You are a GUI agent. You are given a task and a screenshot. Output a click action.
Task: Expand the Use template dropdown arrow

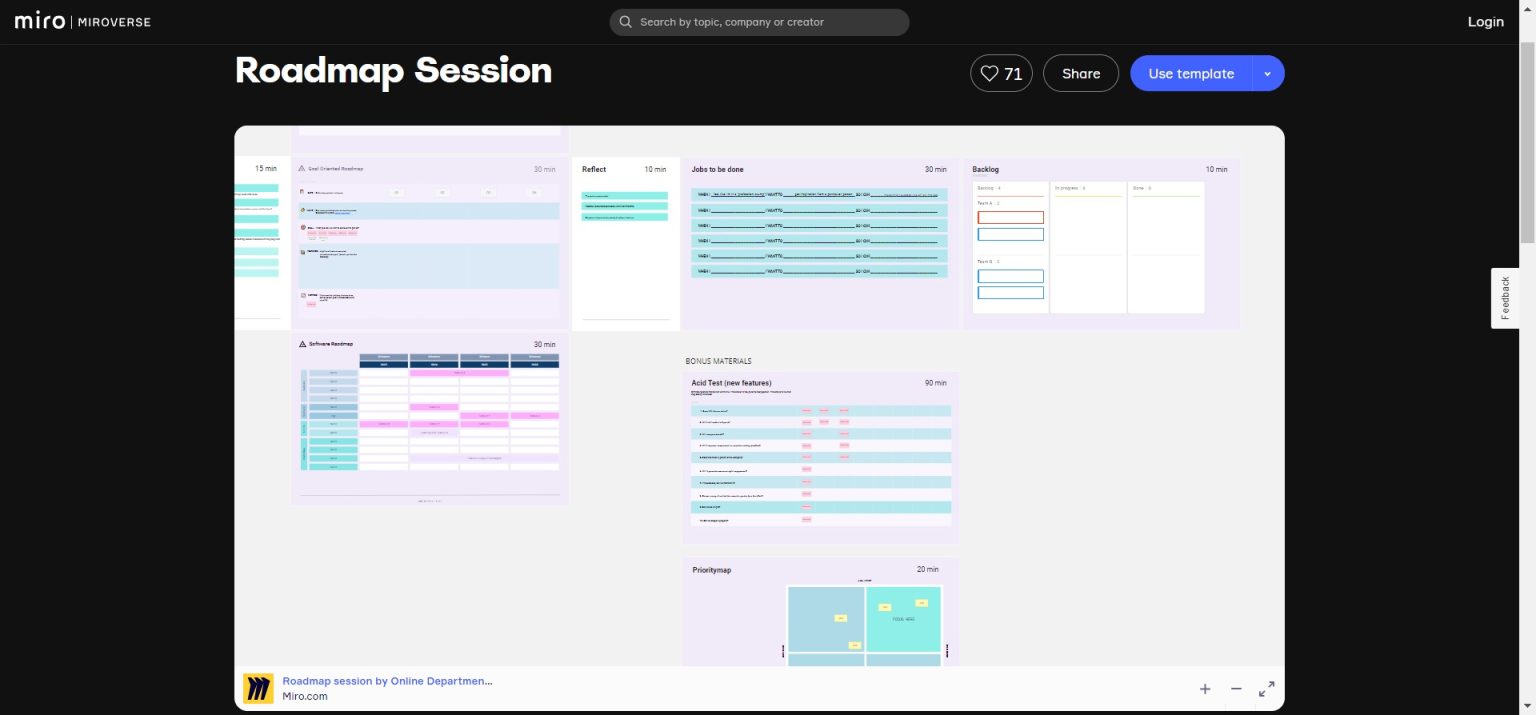(x=1268, y=73)
